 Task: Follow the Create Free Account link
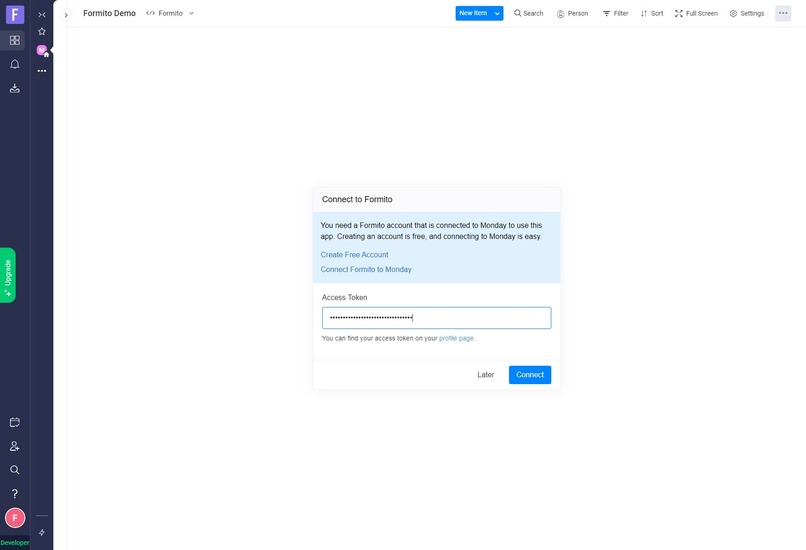pos(355,255)
